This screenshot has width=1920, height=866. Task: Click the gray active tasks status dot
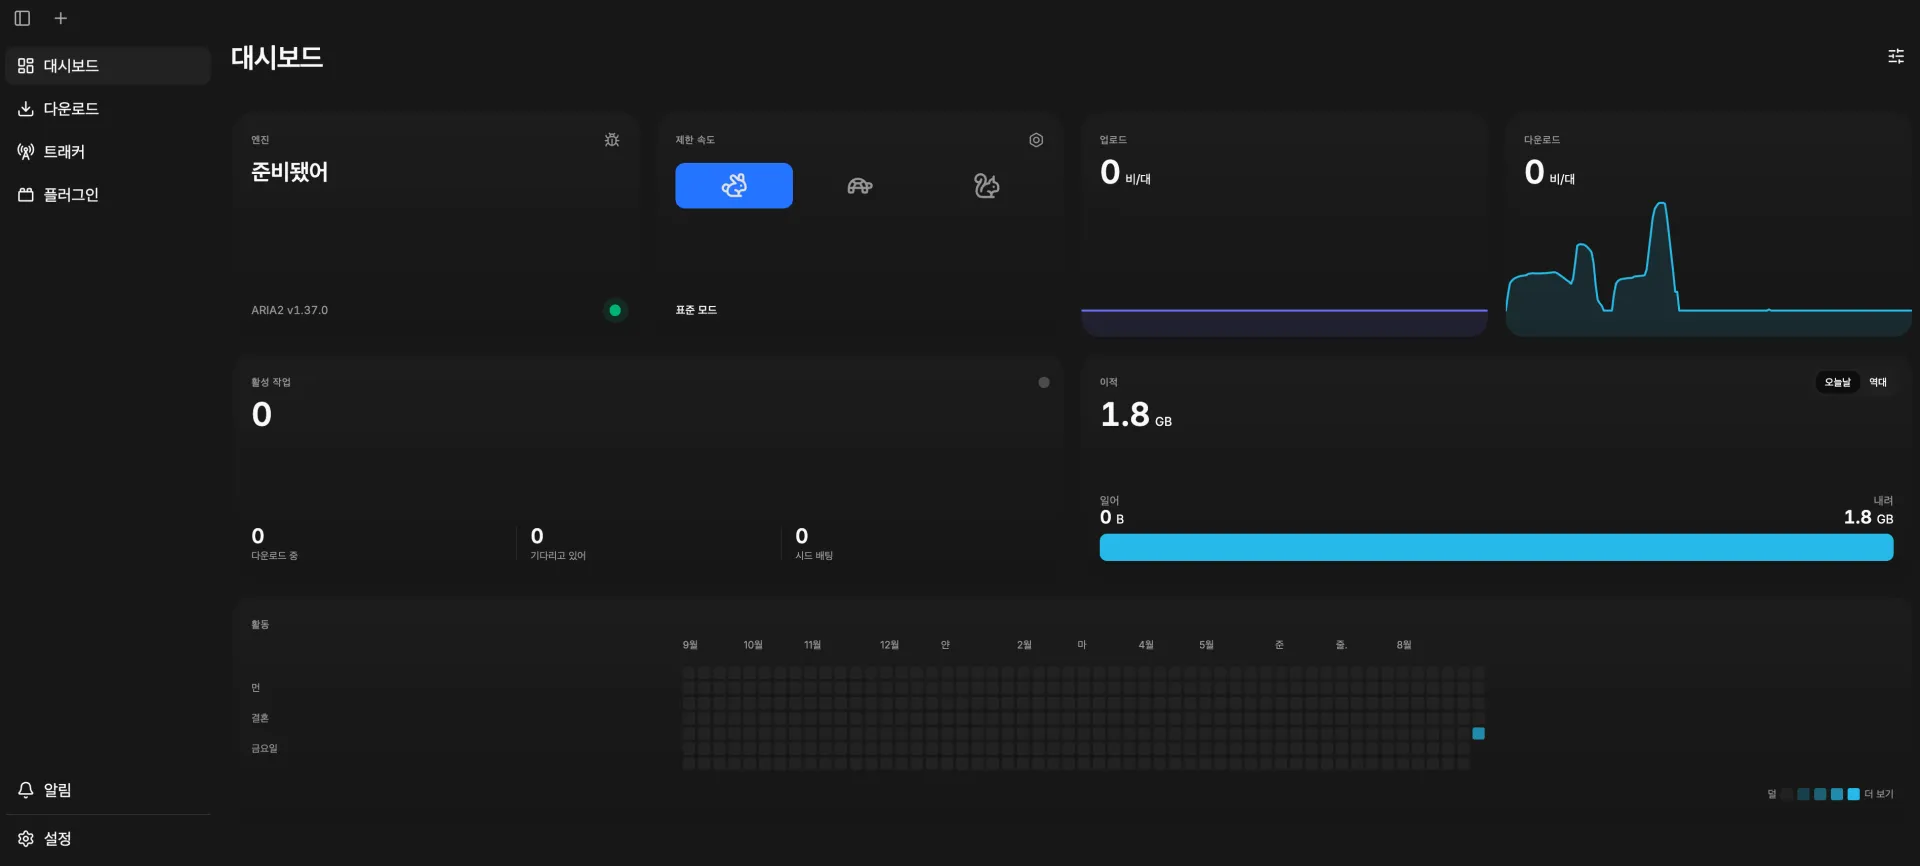(x=1044, y=382)
